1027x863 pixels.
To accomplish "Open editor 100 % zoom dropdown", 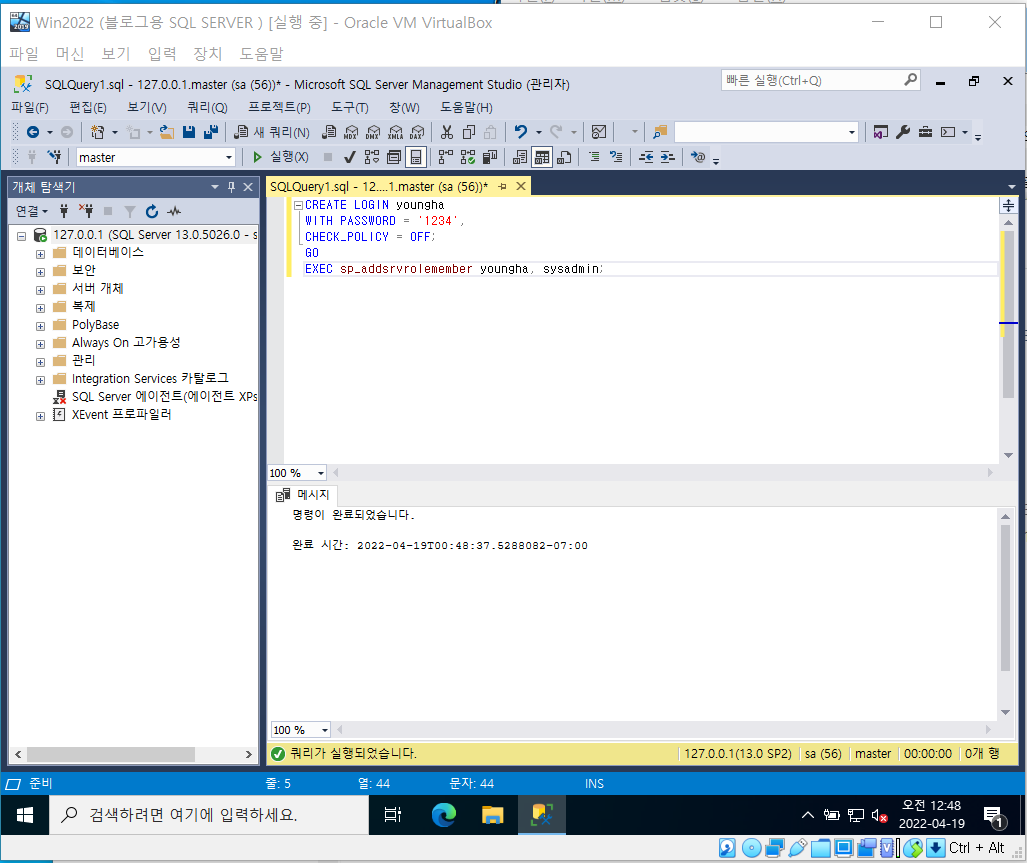I will point(320,473).
